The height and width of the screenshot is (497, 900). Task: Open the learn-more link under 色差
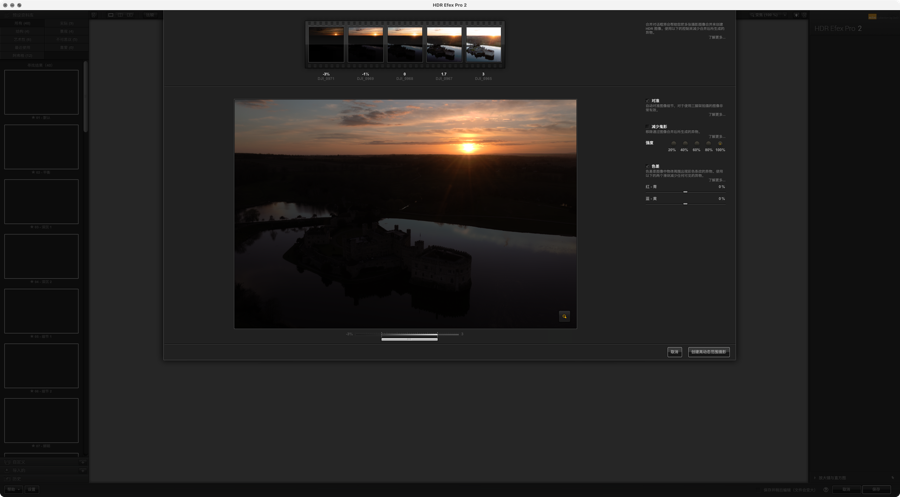coord(717,180)
